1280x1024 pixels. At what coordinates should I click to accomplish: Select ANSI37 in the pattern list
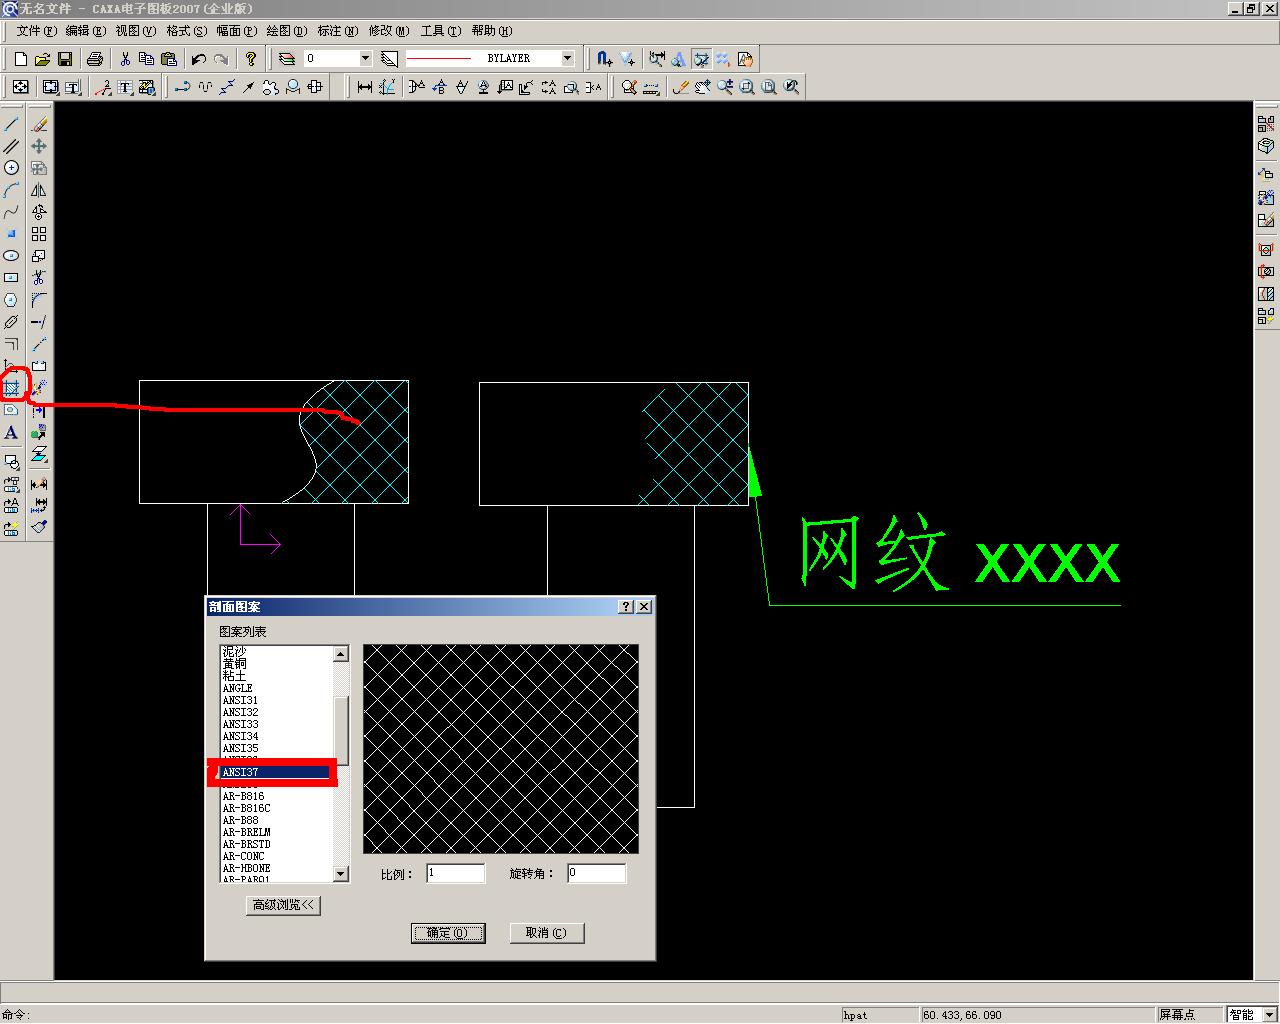click(276, 772)
